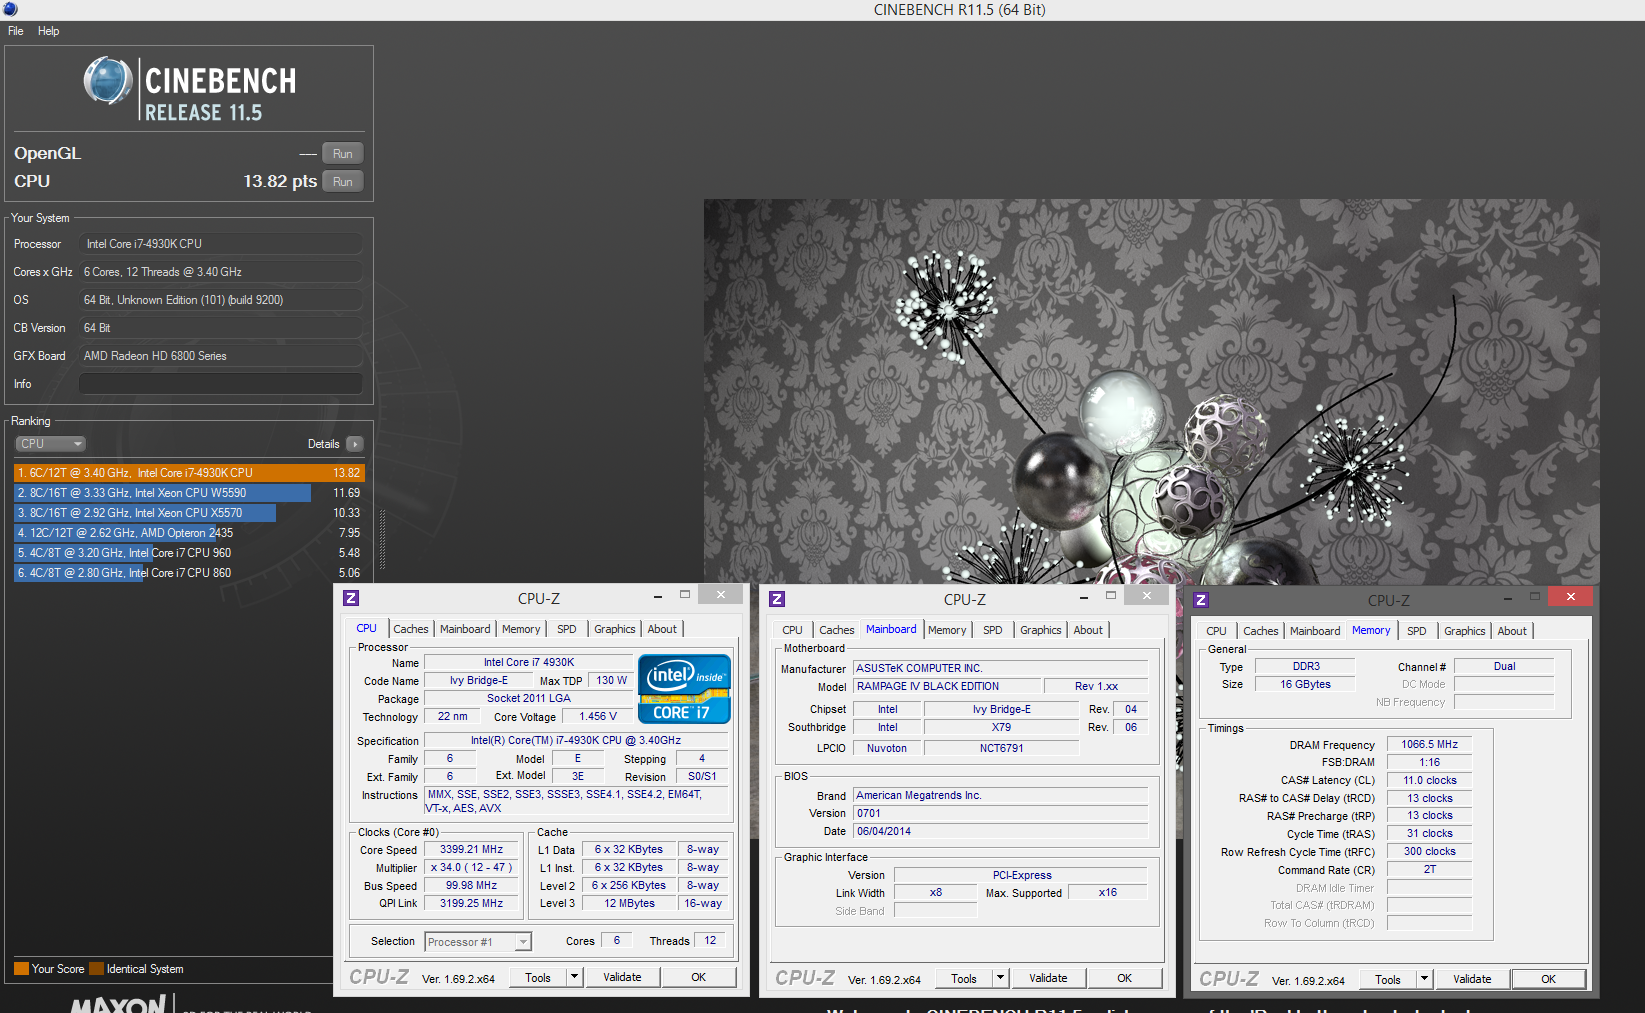Click Validate in the Mainboard window
This screenshot has width=1645, height=1013.
(x=1048, y=978)
